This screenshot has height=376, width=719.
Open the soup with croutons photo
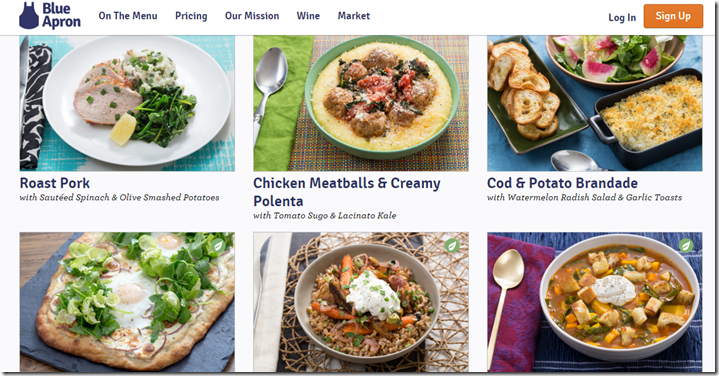(x=594, y=302)
